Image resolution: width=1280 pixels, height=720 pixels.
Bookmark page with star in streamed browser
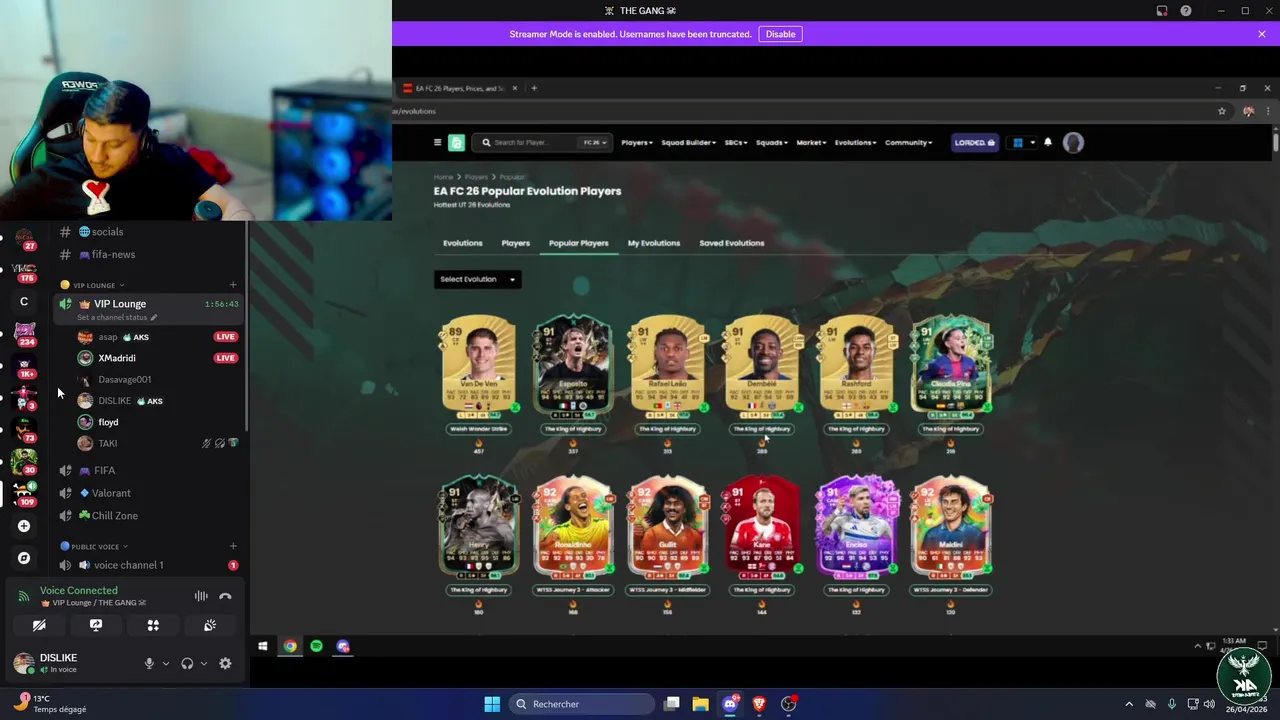1222,111
